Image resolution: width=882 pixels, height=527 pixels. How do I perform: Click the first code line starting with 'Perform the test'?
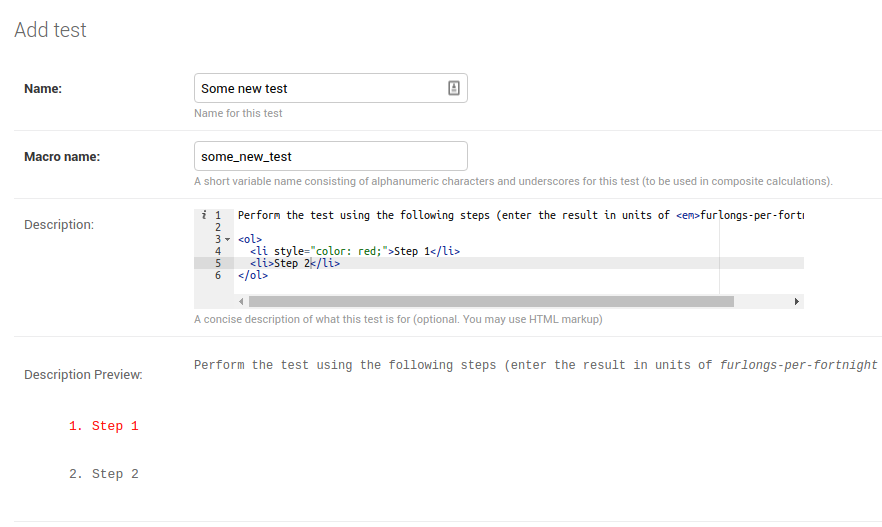(521, 215)
